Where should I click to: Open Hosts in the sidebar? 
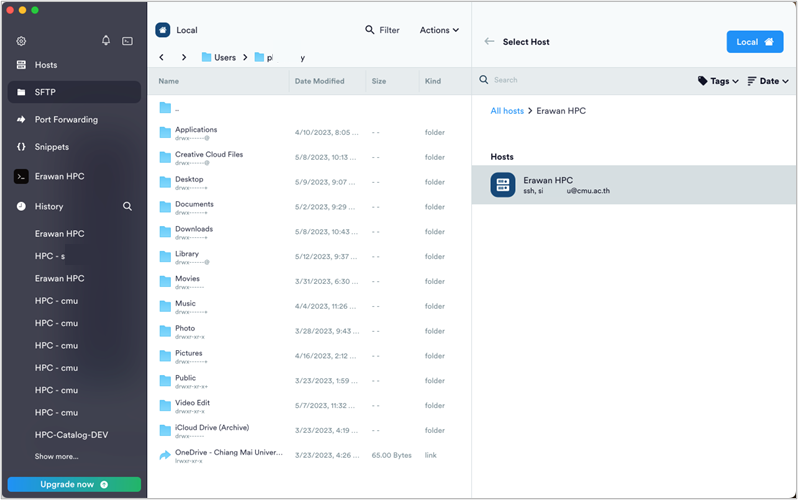(46, 65)
